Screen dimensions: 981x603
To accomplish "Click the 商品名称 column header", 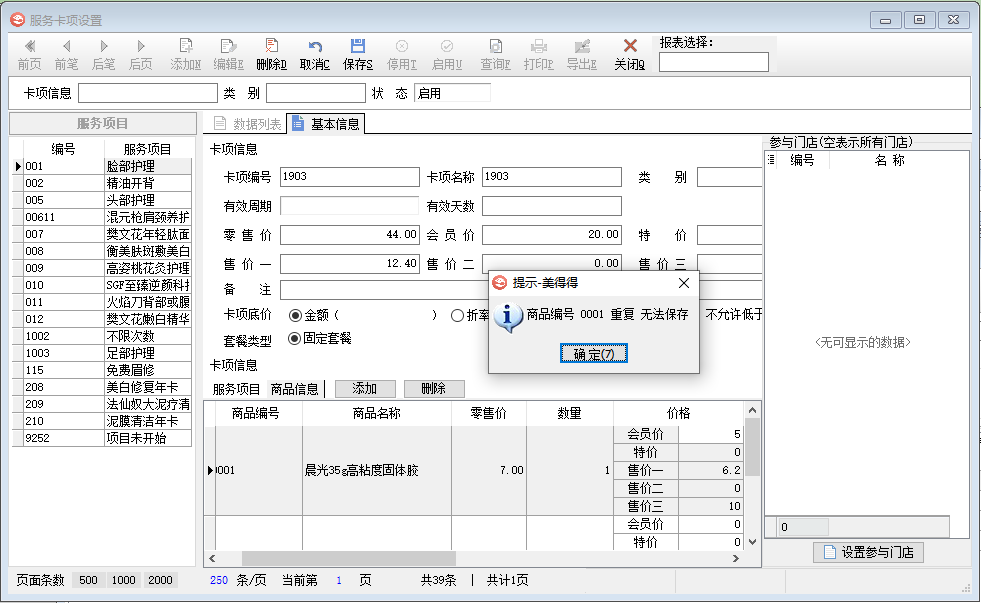I will 377,413.
